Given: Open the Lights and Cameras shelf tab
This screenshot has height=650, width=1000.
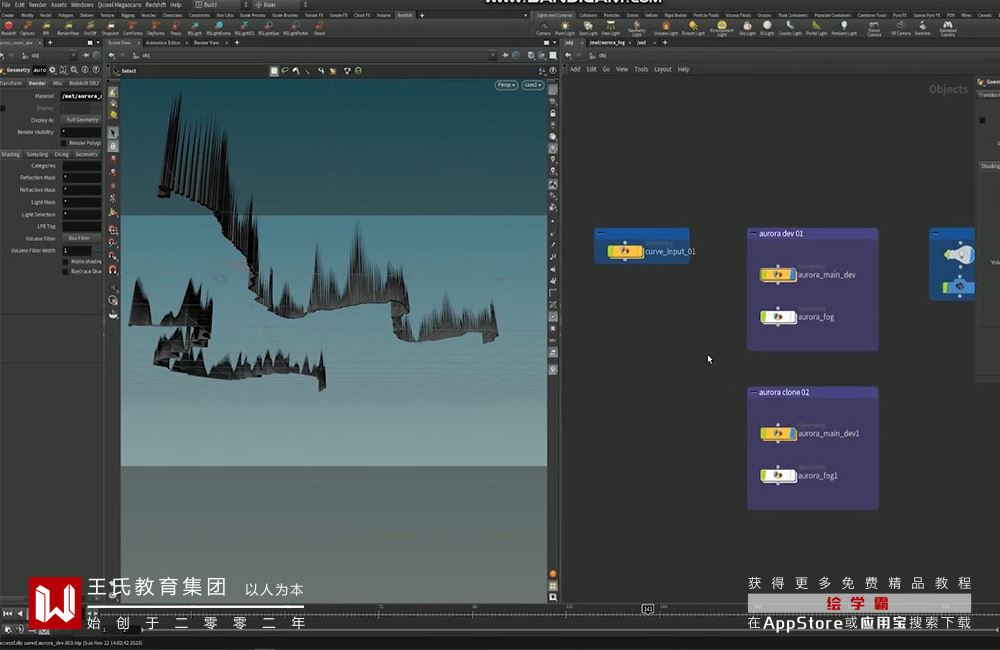Looking at the screenshot, I should tap(554, 15).
